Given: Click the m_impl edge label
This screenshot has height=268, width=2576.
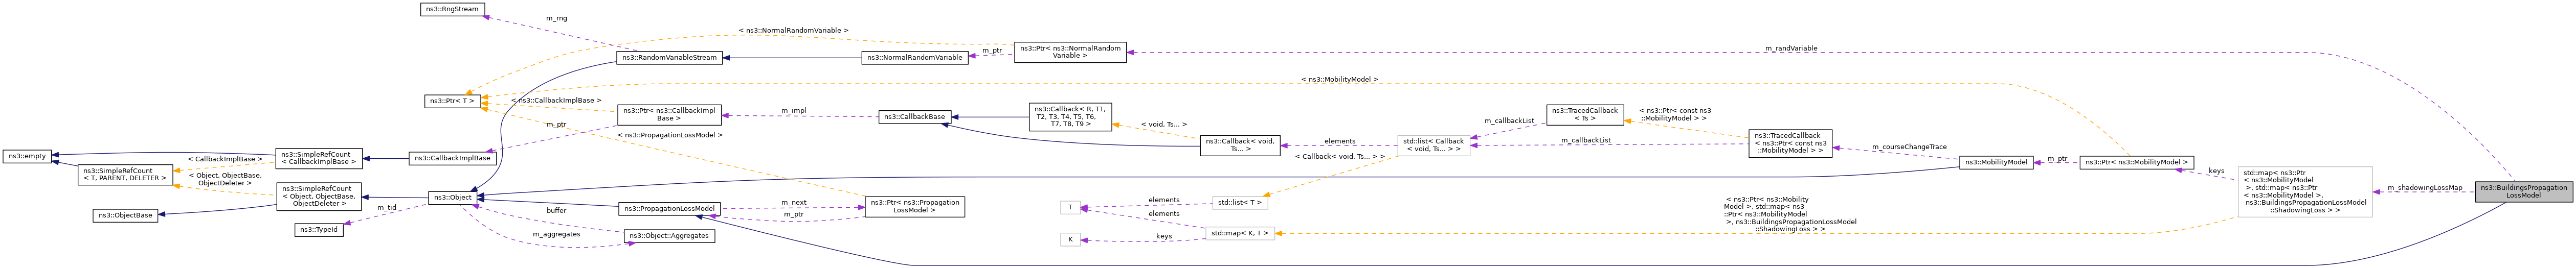Looking at the screenshot, I should pos(794,111).
